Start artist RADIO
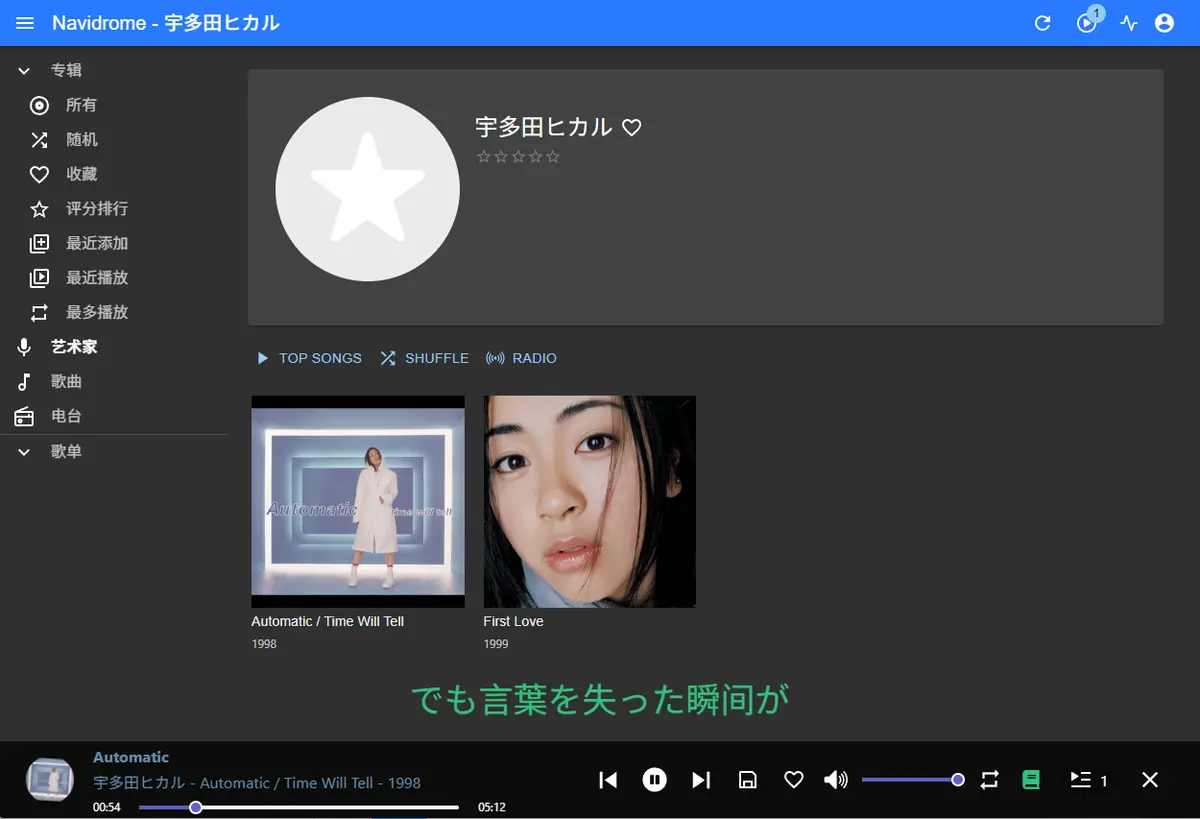 [x=521, y=358]
